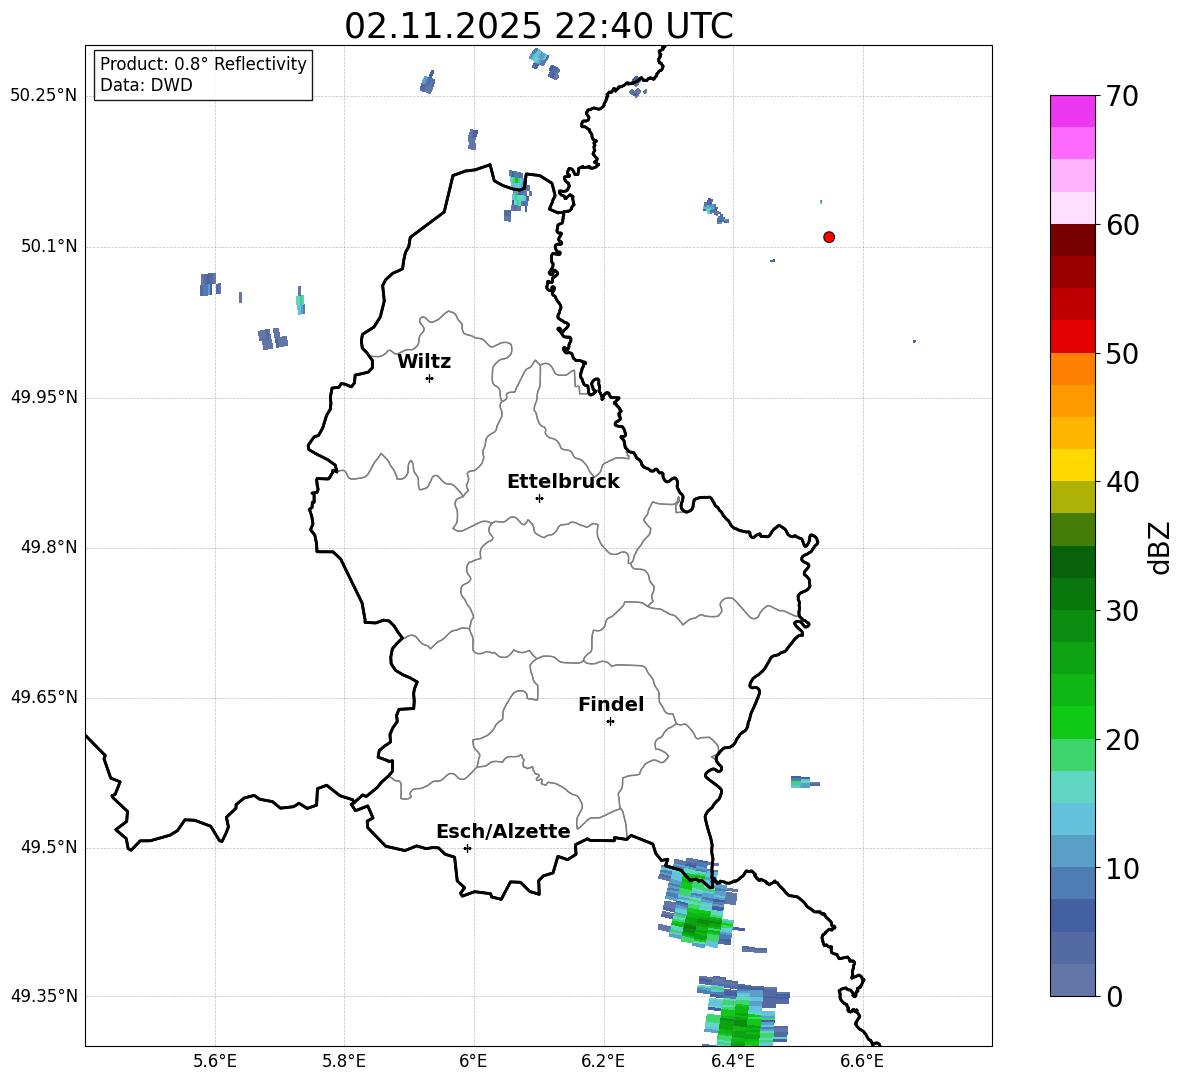Image resolution: width=1184 pixels, height=1081 pixels.
Task: Click the cross marker below Ettelbruck
Action: (539, 498)
